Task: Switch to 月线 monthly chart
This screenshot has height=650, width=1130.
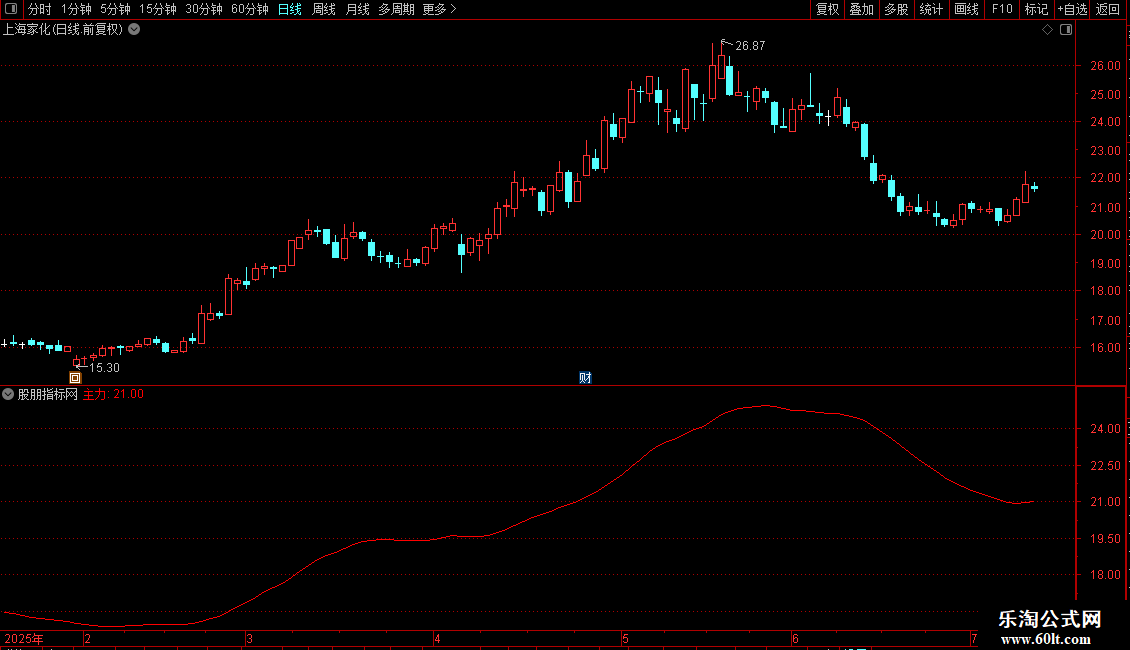Action: pos(357,9)
